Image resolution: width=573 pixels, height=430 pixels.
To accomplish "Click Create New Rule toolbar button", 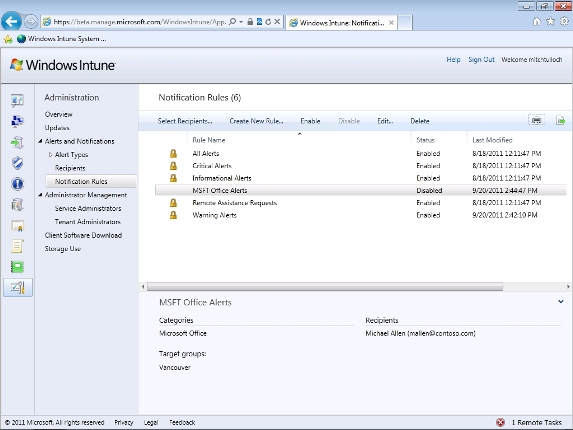I will pyautogui.click(x=256, y=121).
